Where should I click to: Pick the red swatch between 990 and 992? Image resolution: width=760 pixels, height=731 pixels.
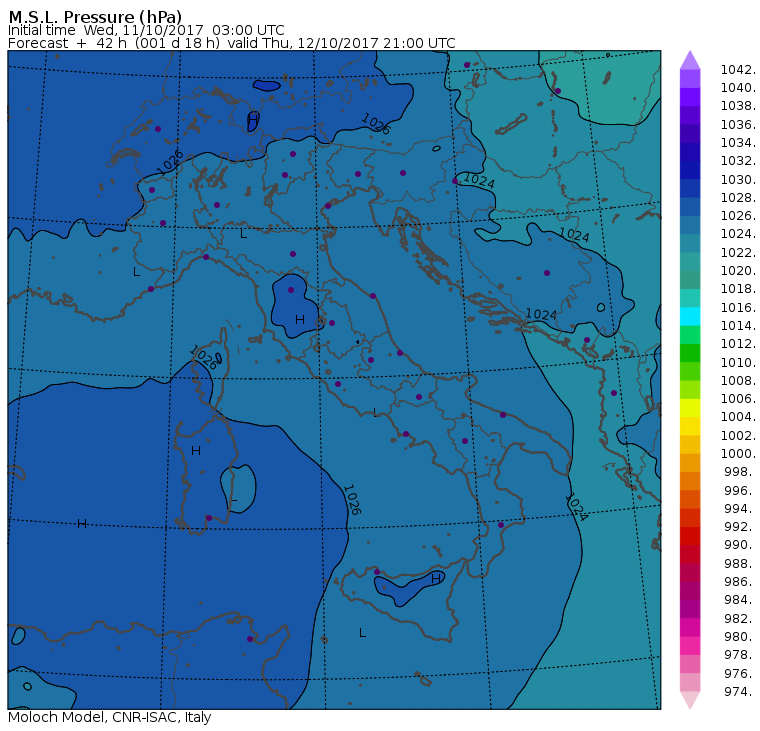point(690,536)
